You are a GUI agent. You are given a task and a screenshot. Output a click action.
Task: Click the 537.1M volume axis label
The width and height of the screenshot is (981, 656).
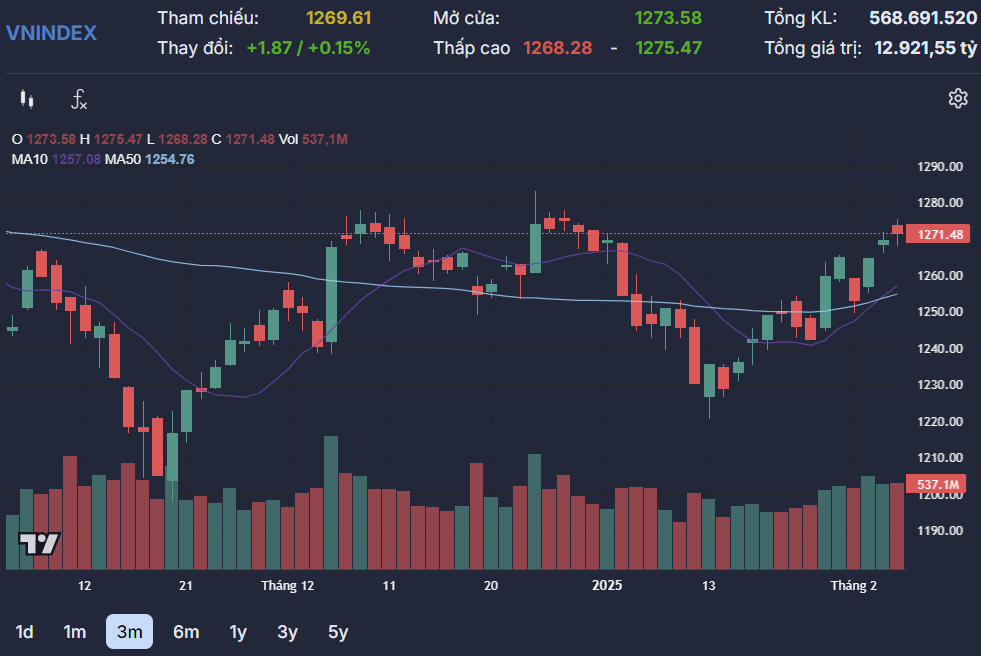pos(939,484)
